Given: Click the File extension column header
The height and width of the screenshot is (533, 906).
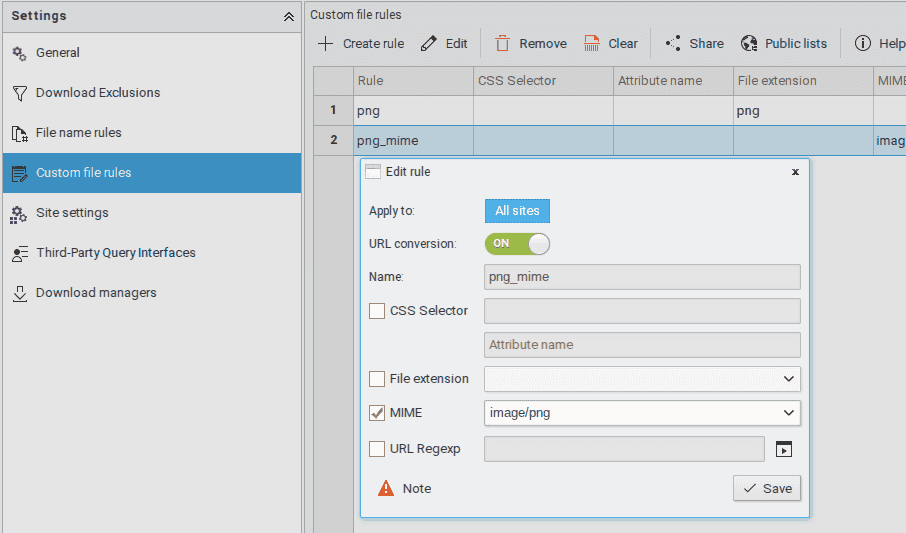Looking at the screenshot, I should coord(803,81).
